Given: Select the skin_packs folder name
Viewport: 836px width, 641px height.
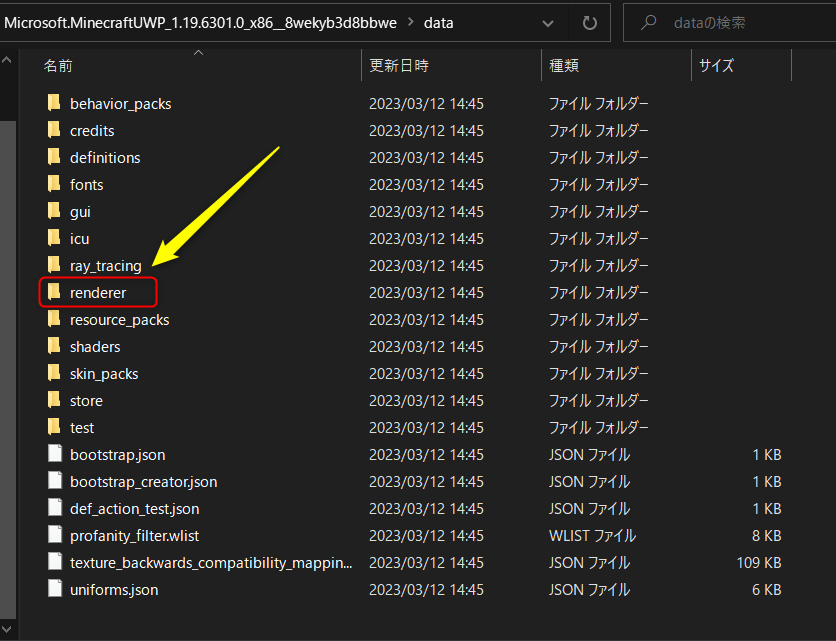Looking at the screenshot, I should click(x=104, y=373).
